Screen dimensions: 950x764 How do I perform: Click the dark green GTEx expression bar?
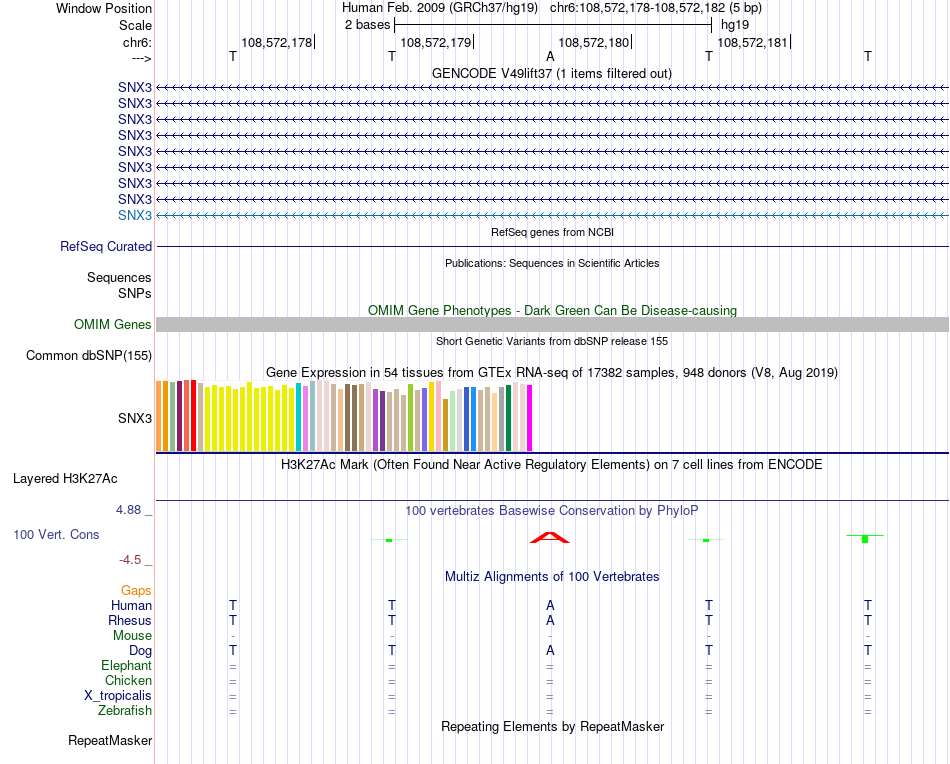509,418
